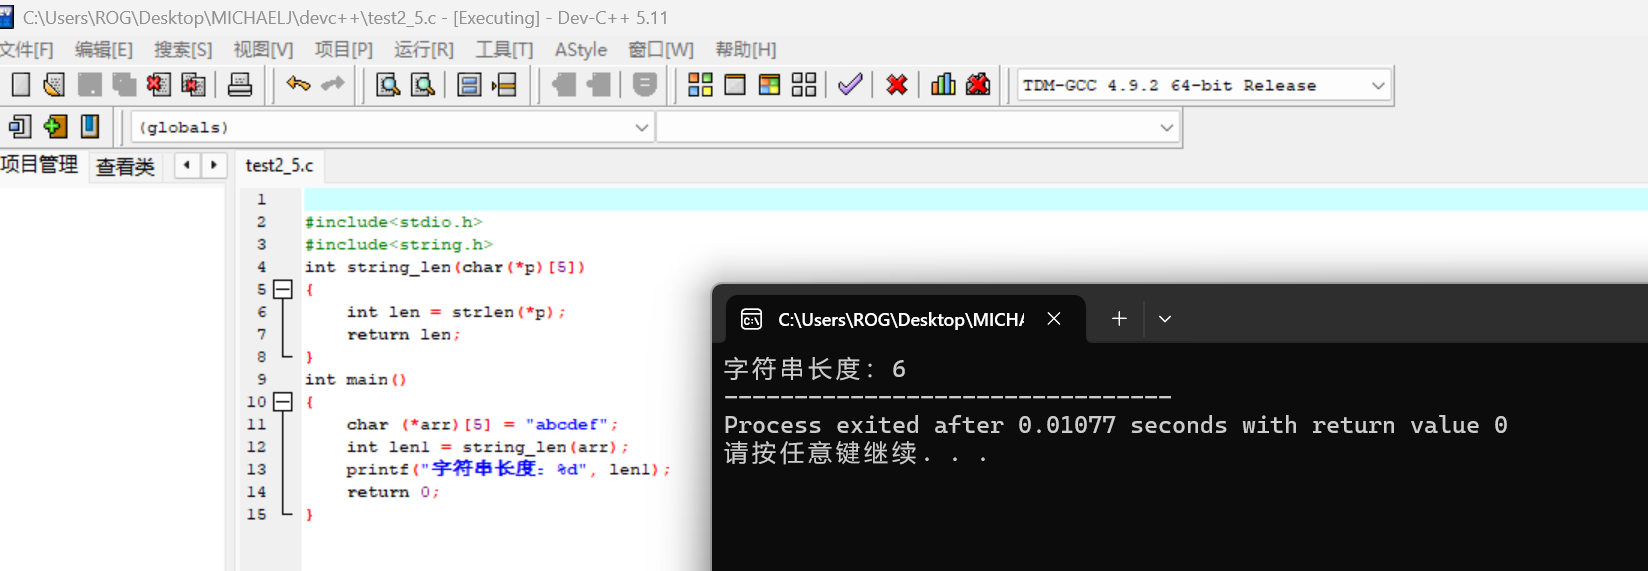Viewport: 1648px width, 571px height.
Task: Click the Rebuild All icon
Action: coord(804,85)
